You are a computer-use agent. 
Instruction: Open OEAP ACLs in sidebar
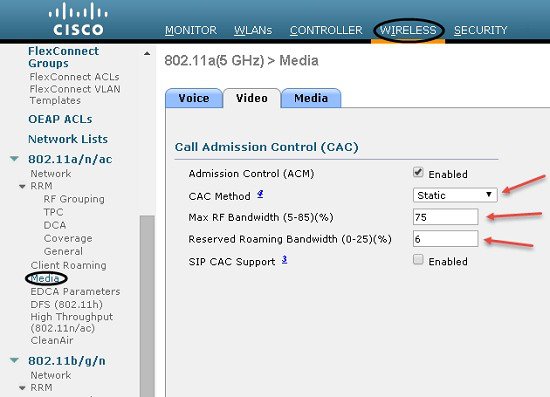tap(60, 119)
